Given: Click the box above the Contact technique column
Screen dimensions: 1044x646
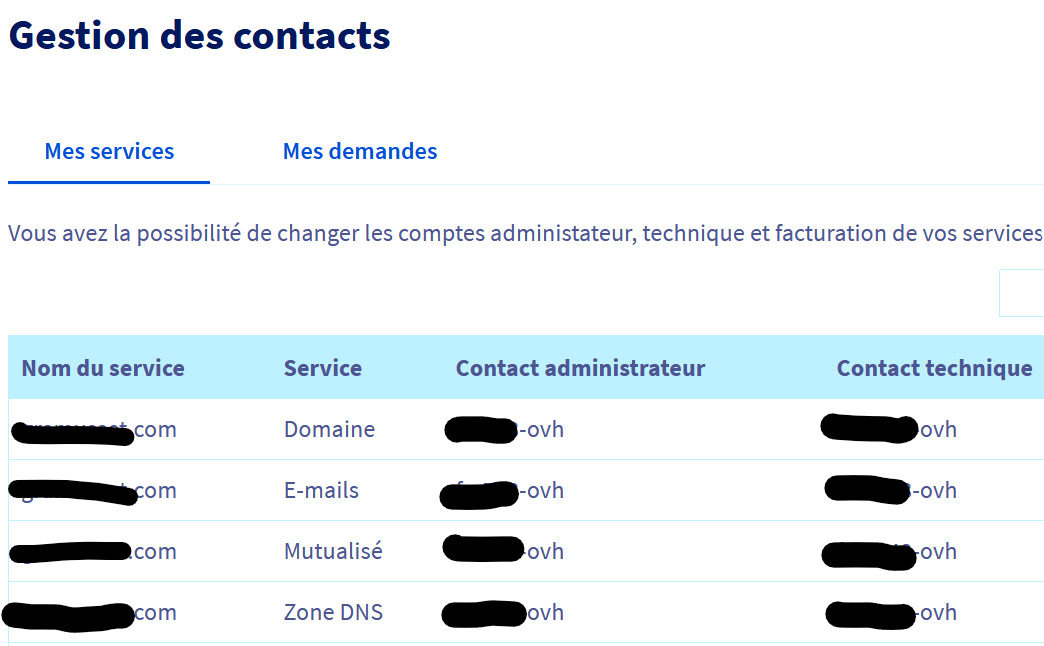Looking at the screenshot, I should pyautogui.click(x=1021, y=293).
